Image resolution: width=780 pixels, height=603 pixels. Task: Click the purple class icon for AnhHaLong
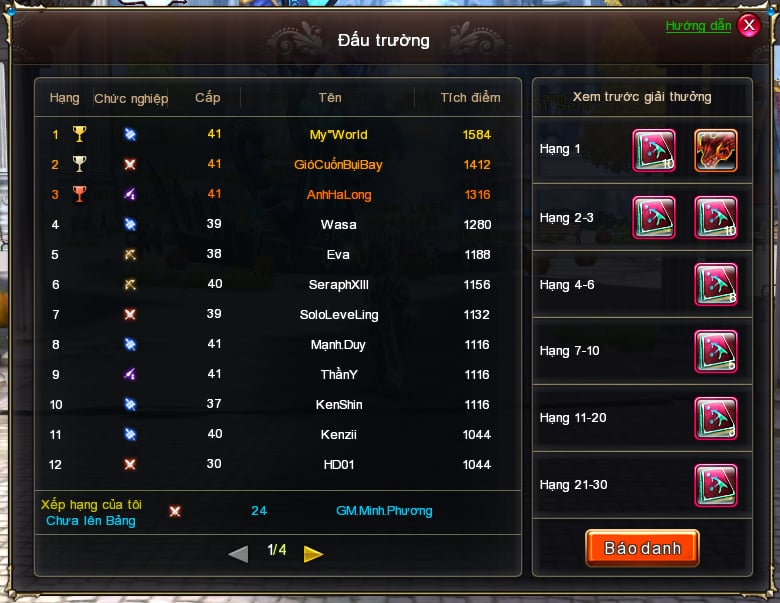coord(130,194)
